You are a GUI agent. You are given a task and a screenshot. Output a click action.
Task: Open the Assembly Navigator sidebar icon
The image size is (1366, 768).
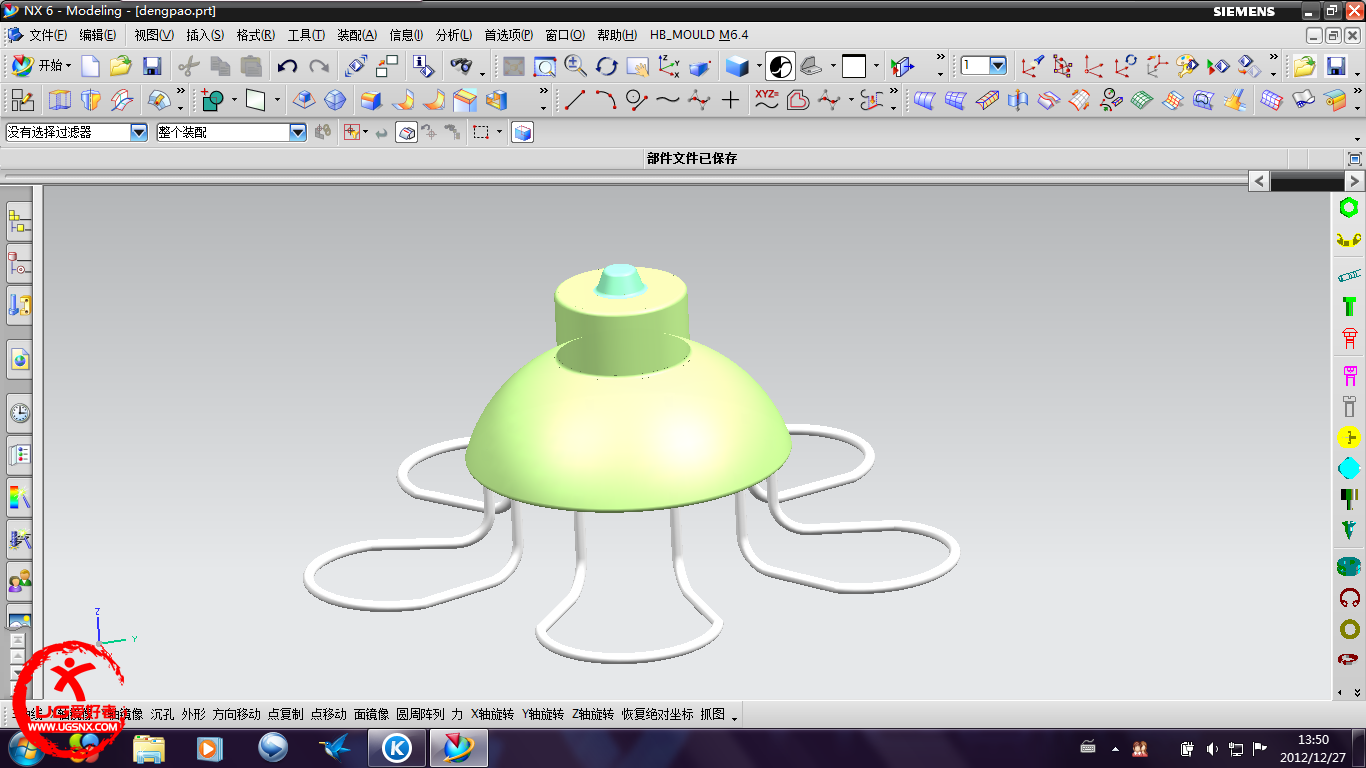coord(20,223)
